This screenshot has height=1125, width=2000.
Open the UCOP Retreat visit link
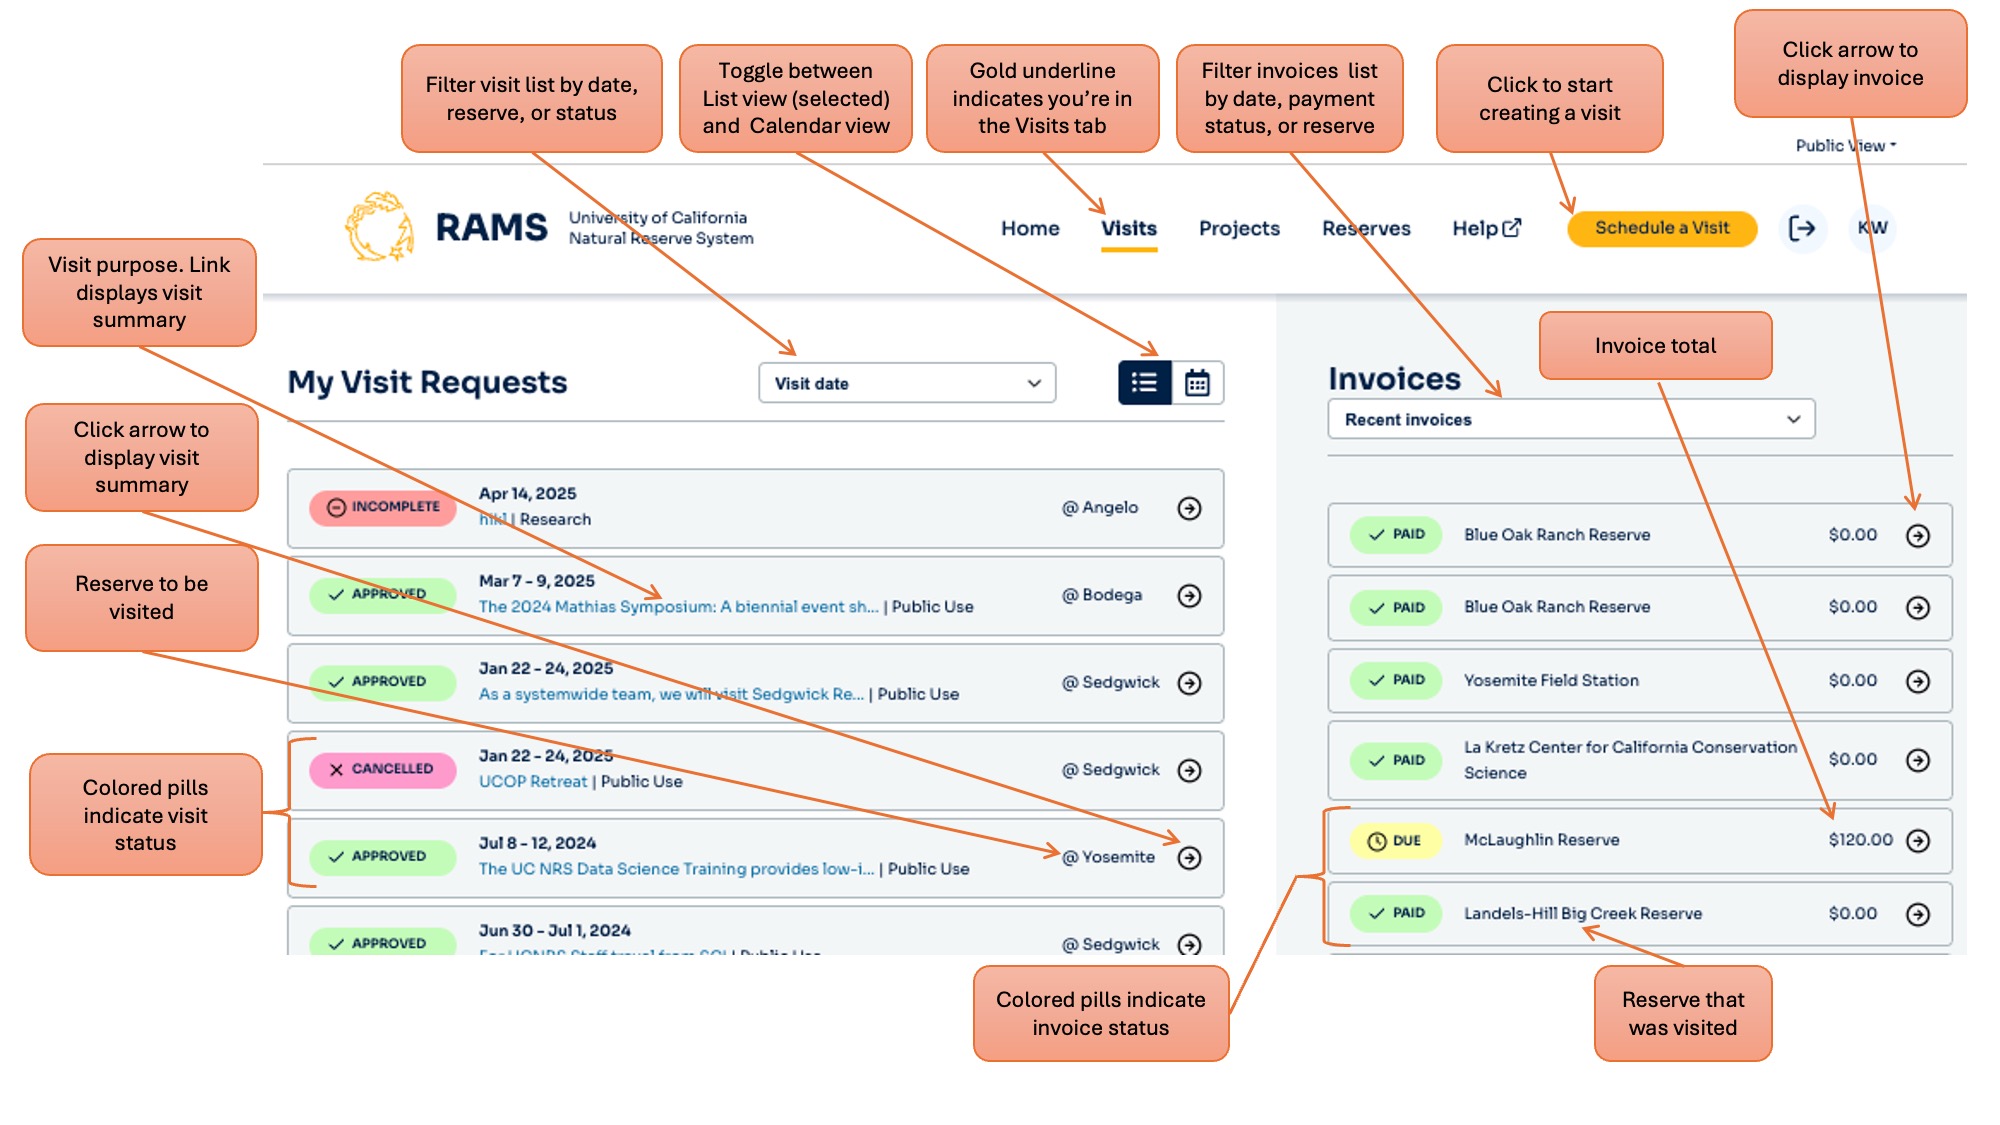coord(533,782)
